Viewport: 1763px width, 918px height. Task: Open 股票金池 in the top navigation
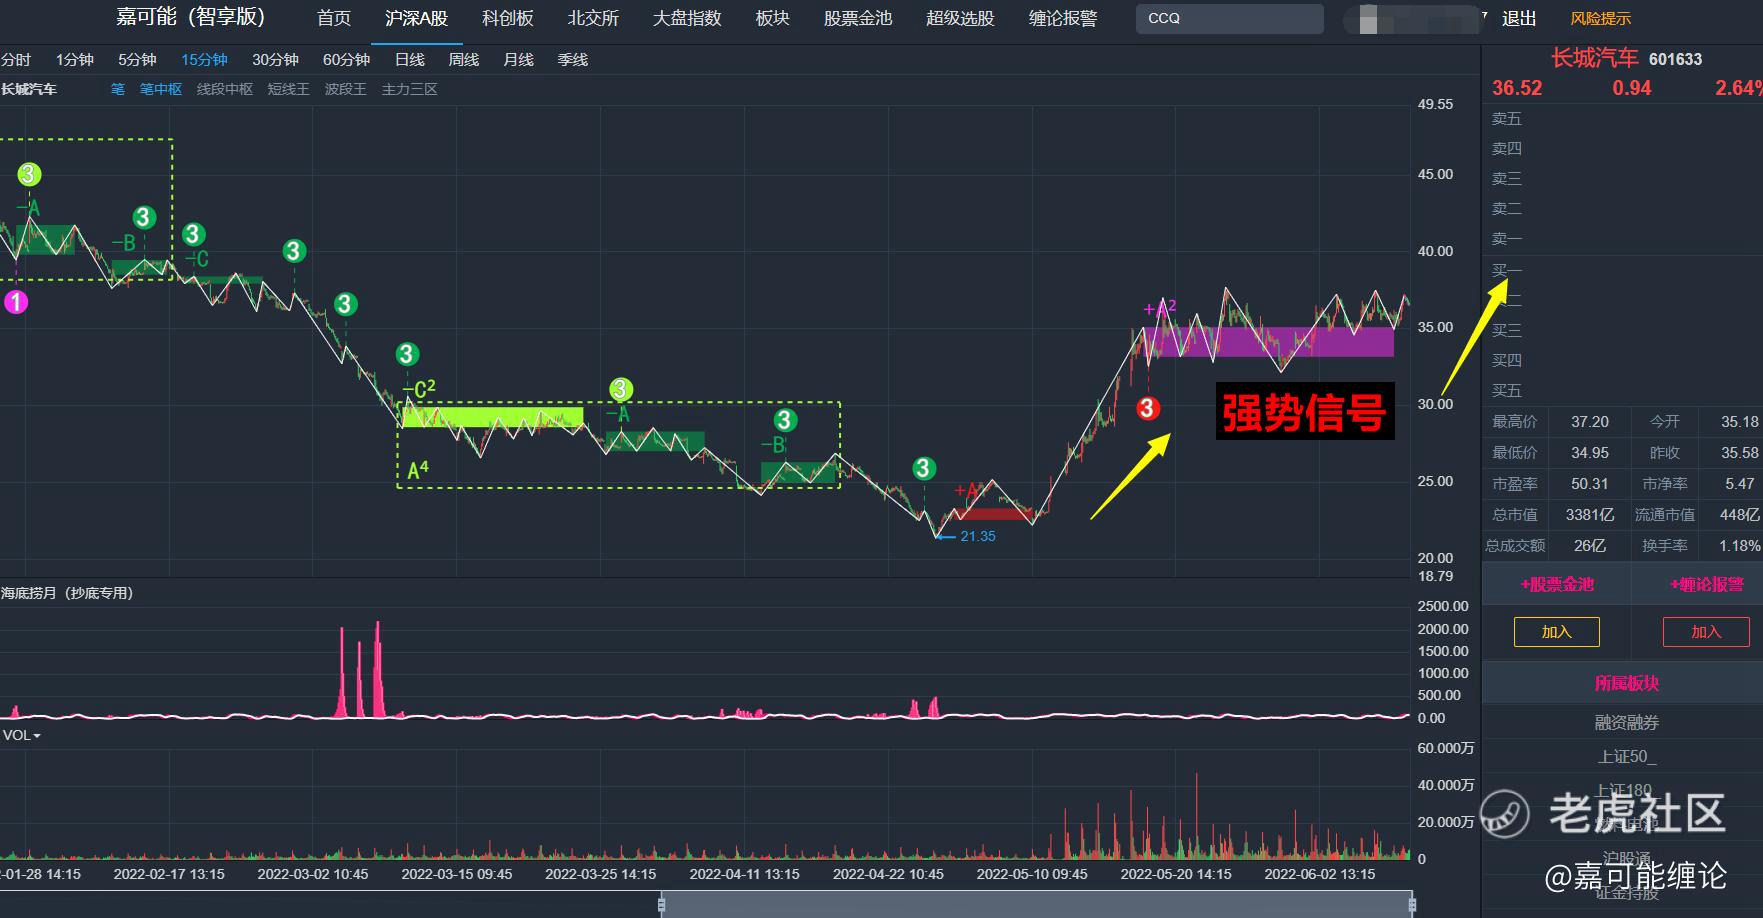pyautogui.click(x=858, y=18)
